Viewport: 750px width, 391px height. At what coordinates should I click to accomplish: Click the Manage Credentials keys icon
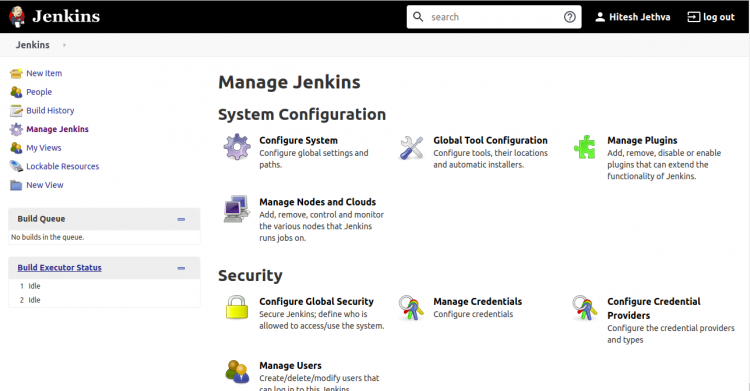click(x=411, y=308)
